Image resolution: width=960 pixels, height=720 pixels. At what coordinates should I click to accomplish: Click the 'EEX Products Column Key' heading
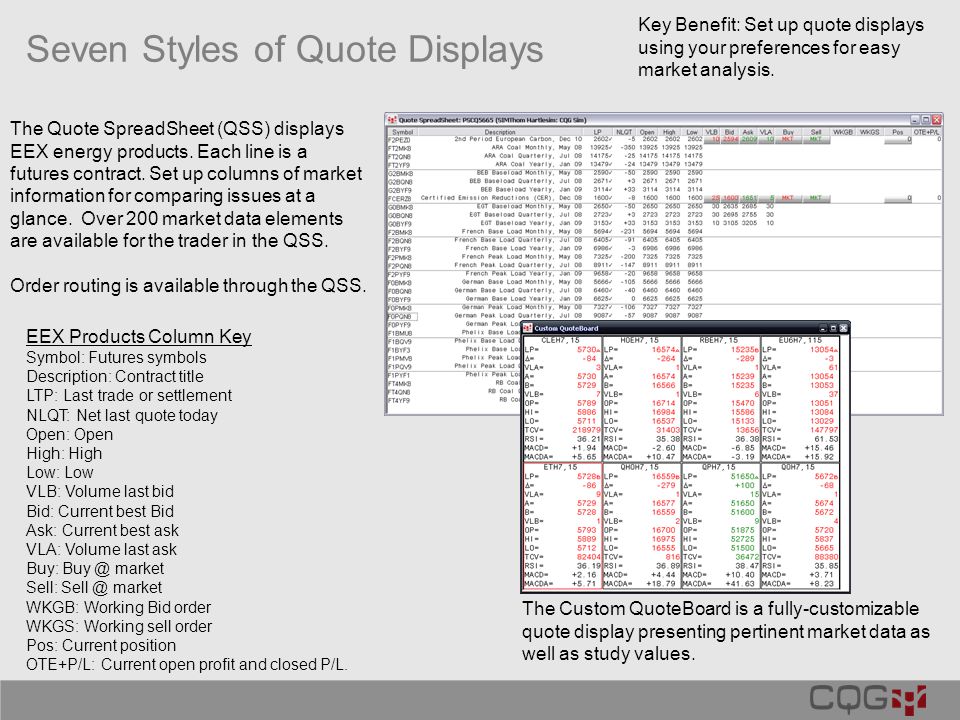click(x=139, y=336)
